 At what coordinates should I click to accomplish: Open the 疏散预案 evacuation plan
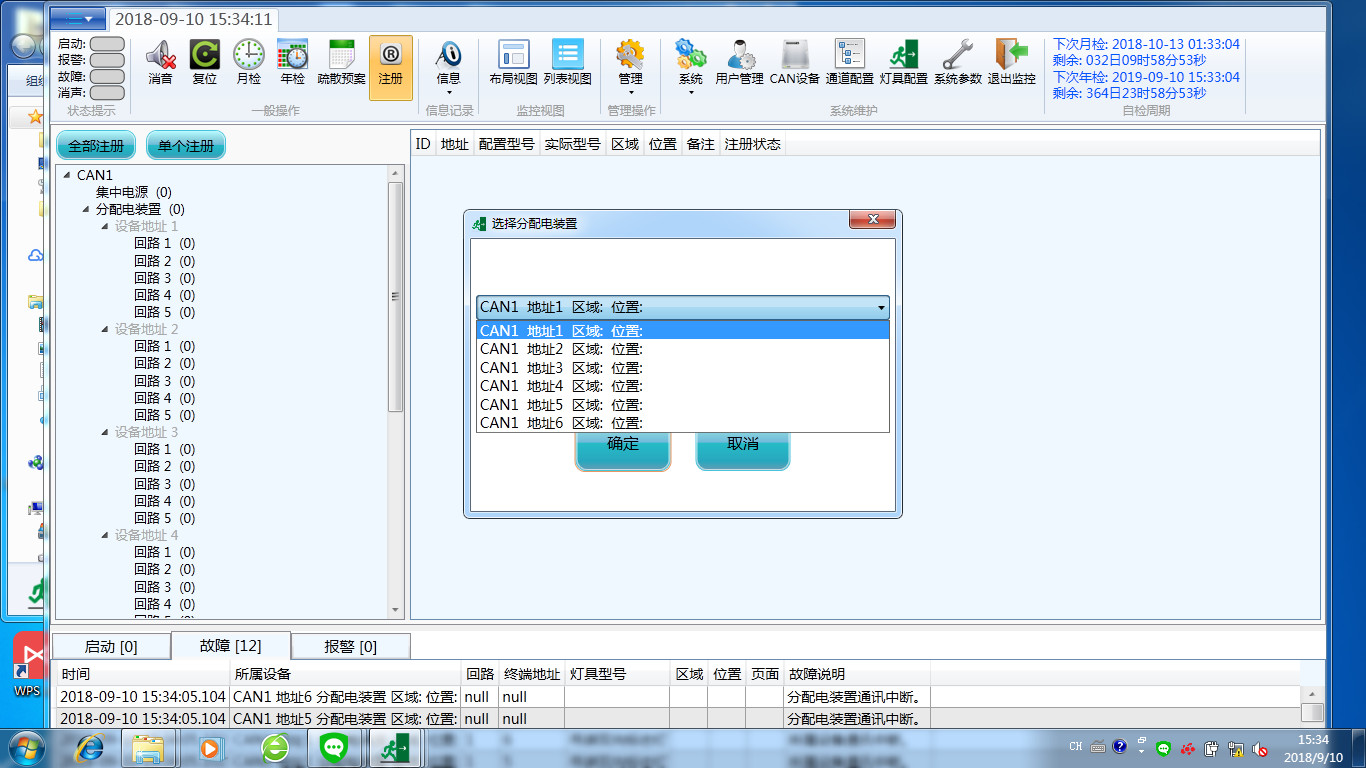pyautogui.click(x=341, y=62)
